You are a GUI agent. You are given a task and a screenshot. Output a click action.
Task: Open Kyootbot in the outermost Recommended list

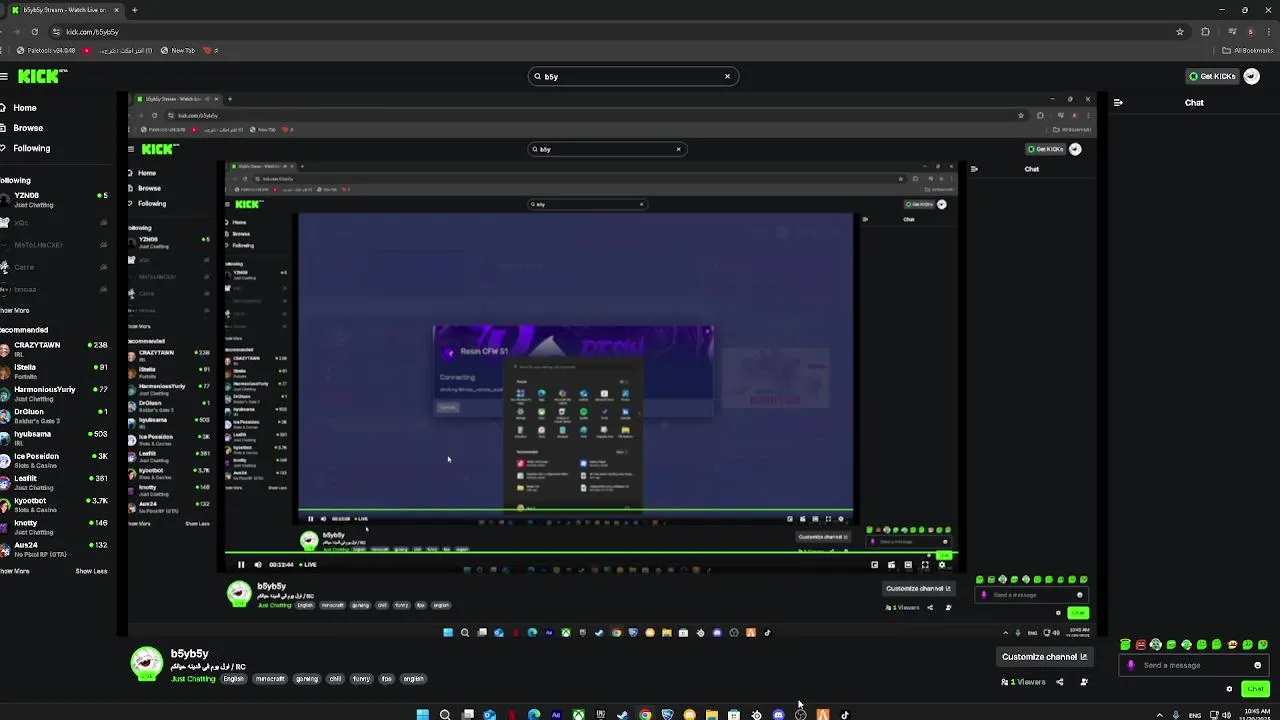pyautogui.click(x=54, y=504)
